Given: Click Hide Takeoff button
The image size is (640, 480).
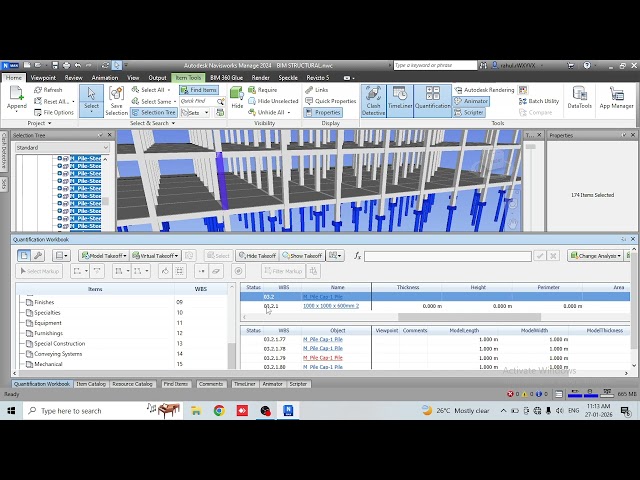Looking at the screenshot, I should pyautogui.click(x=258, y=256).
